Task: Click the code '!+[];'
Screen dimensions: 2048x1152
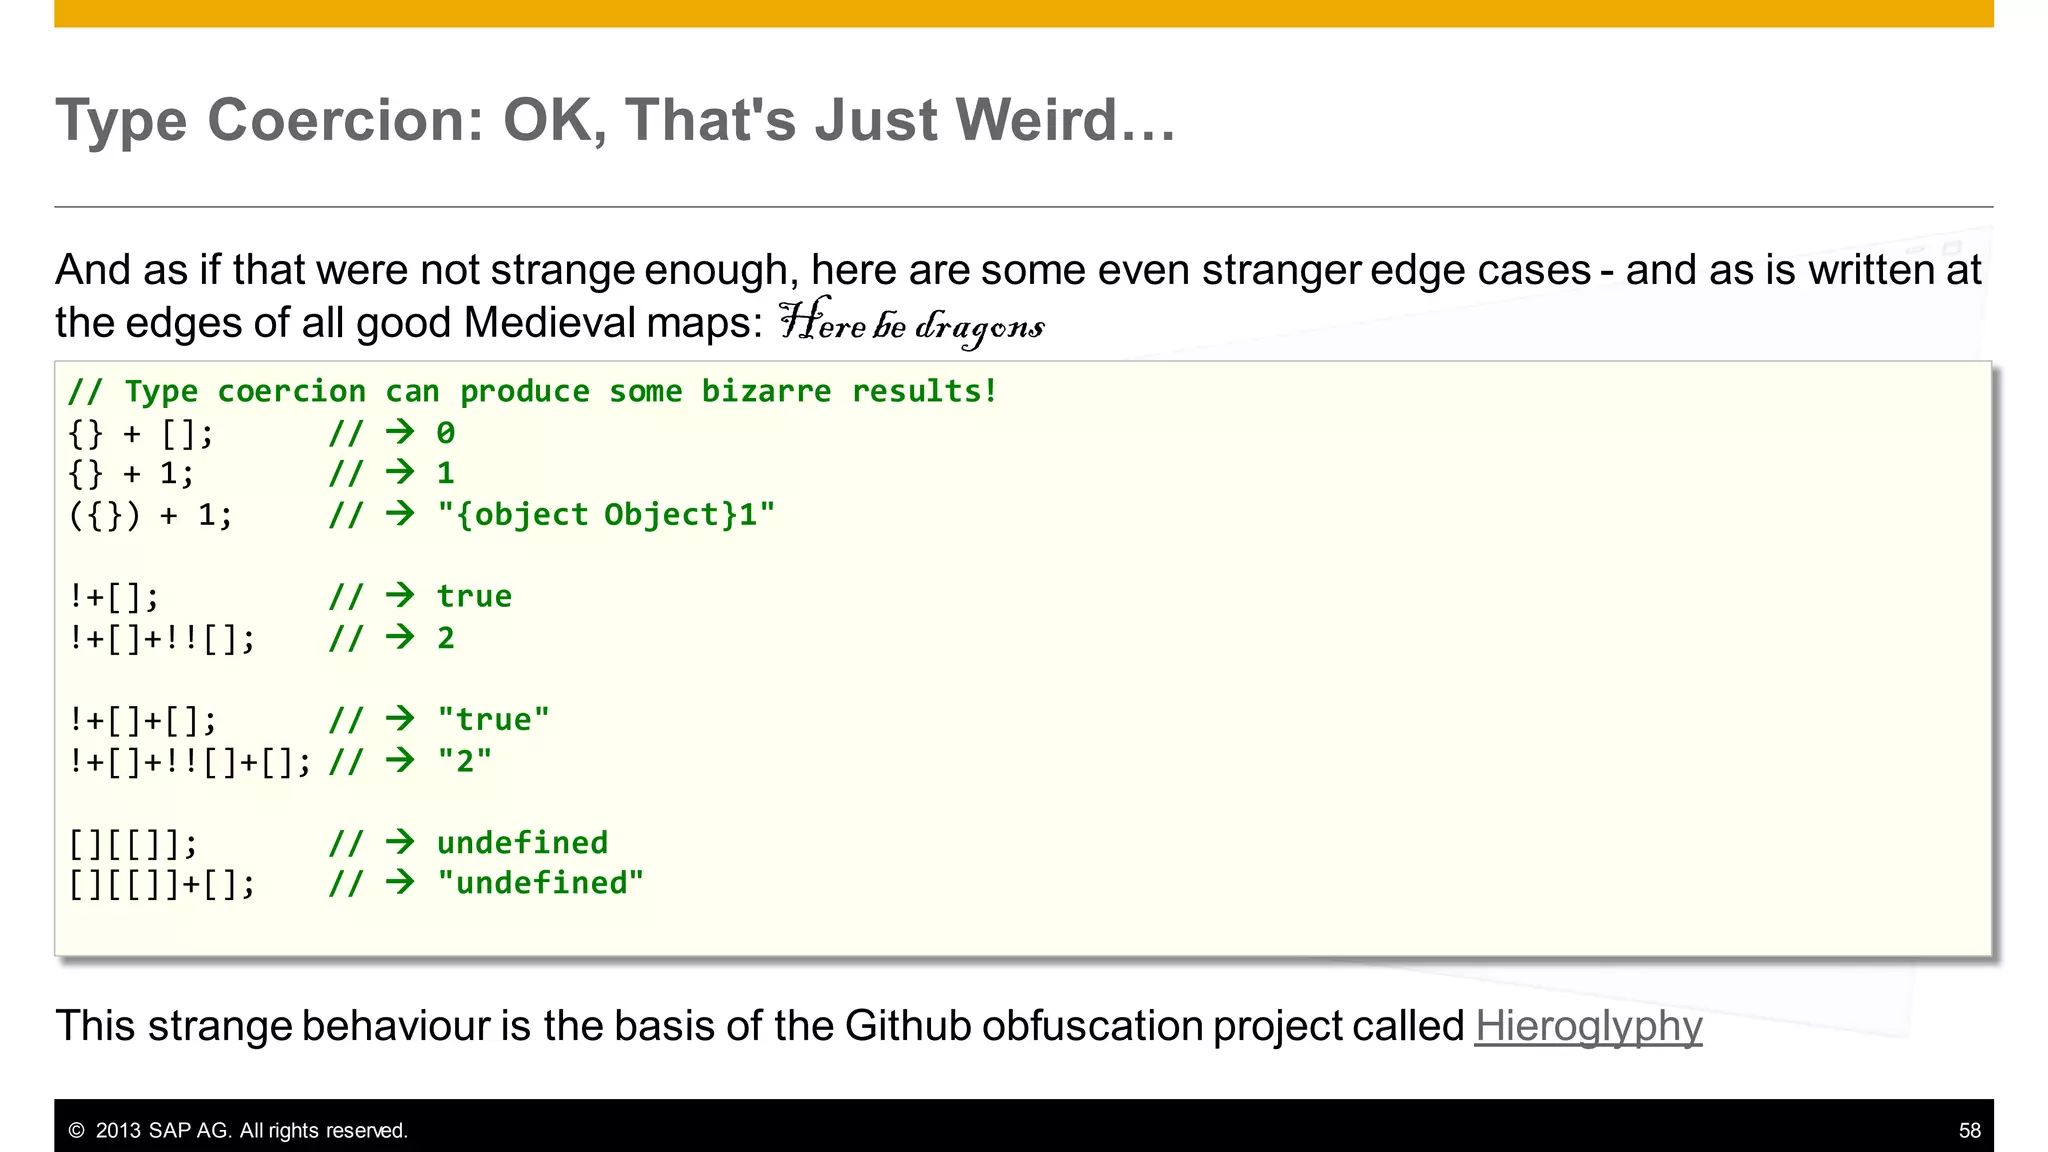Action: pyautogui.click(x=113, y=597)
